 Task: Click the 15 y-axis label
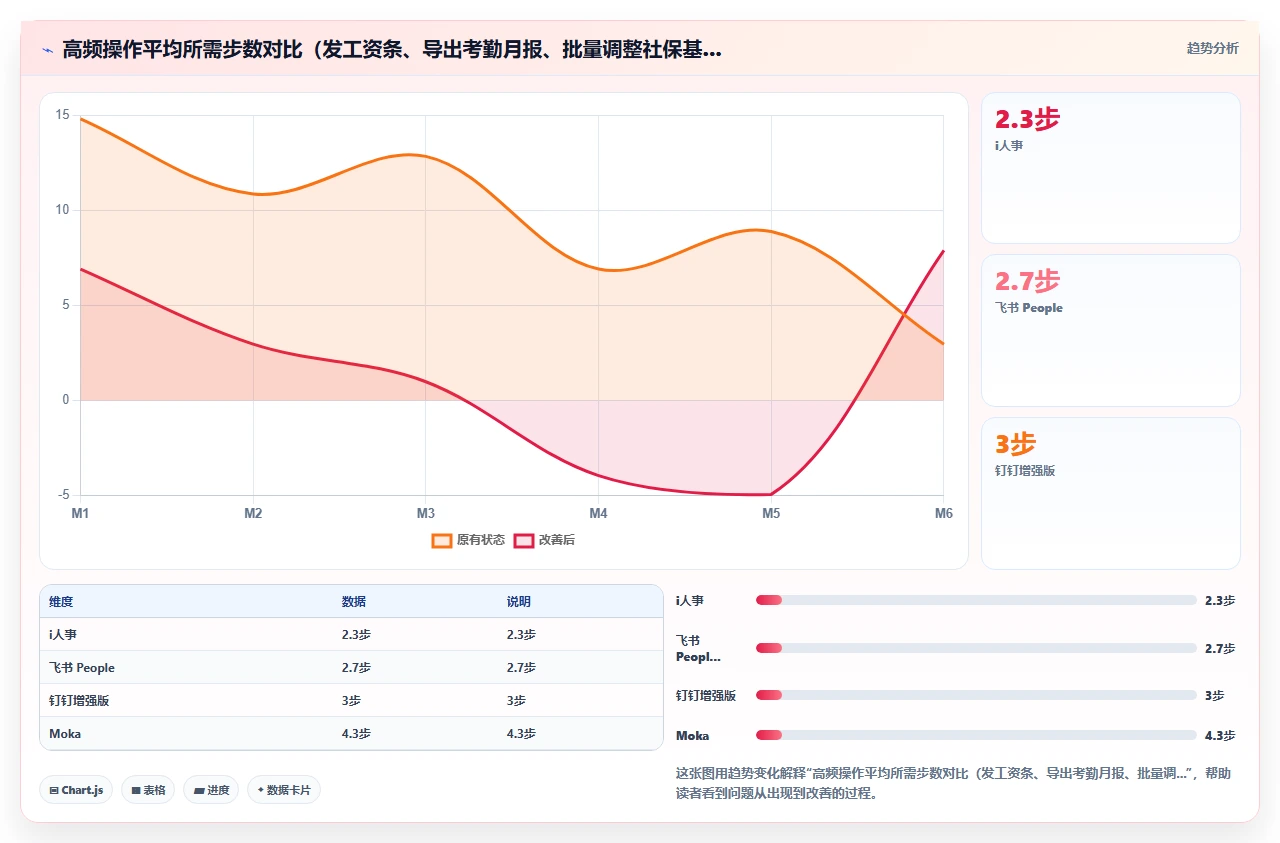point(62,115)
